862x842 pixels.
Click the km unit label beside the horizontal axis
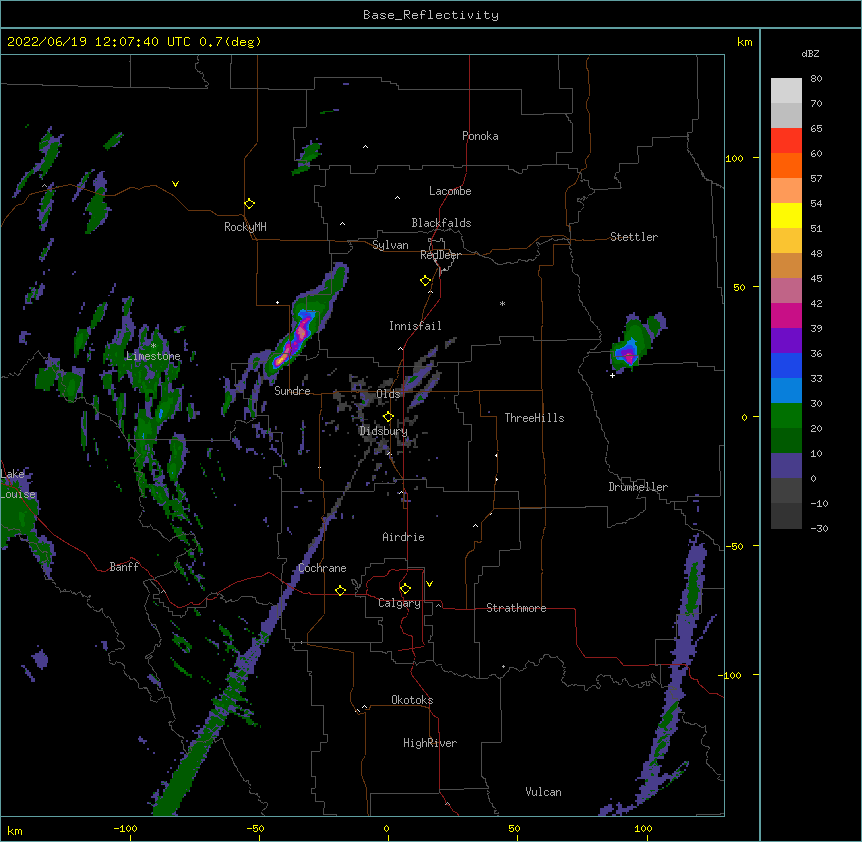click(15, 830)
